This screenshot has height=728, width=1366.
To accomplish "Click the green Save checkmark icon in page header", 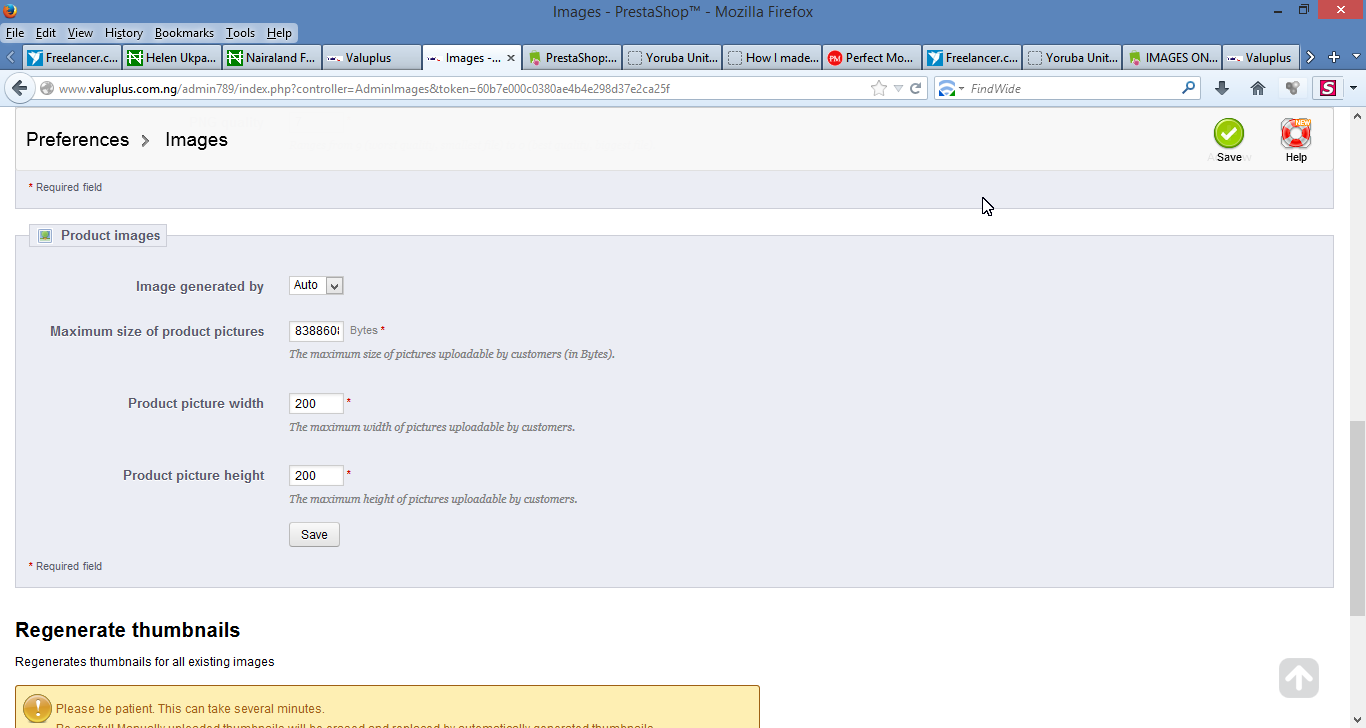I will coord(1229,134).
